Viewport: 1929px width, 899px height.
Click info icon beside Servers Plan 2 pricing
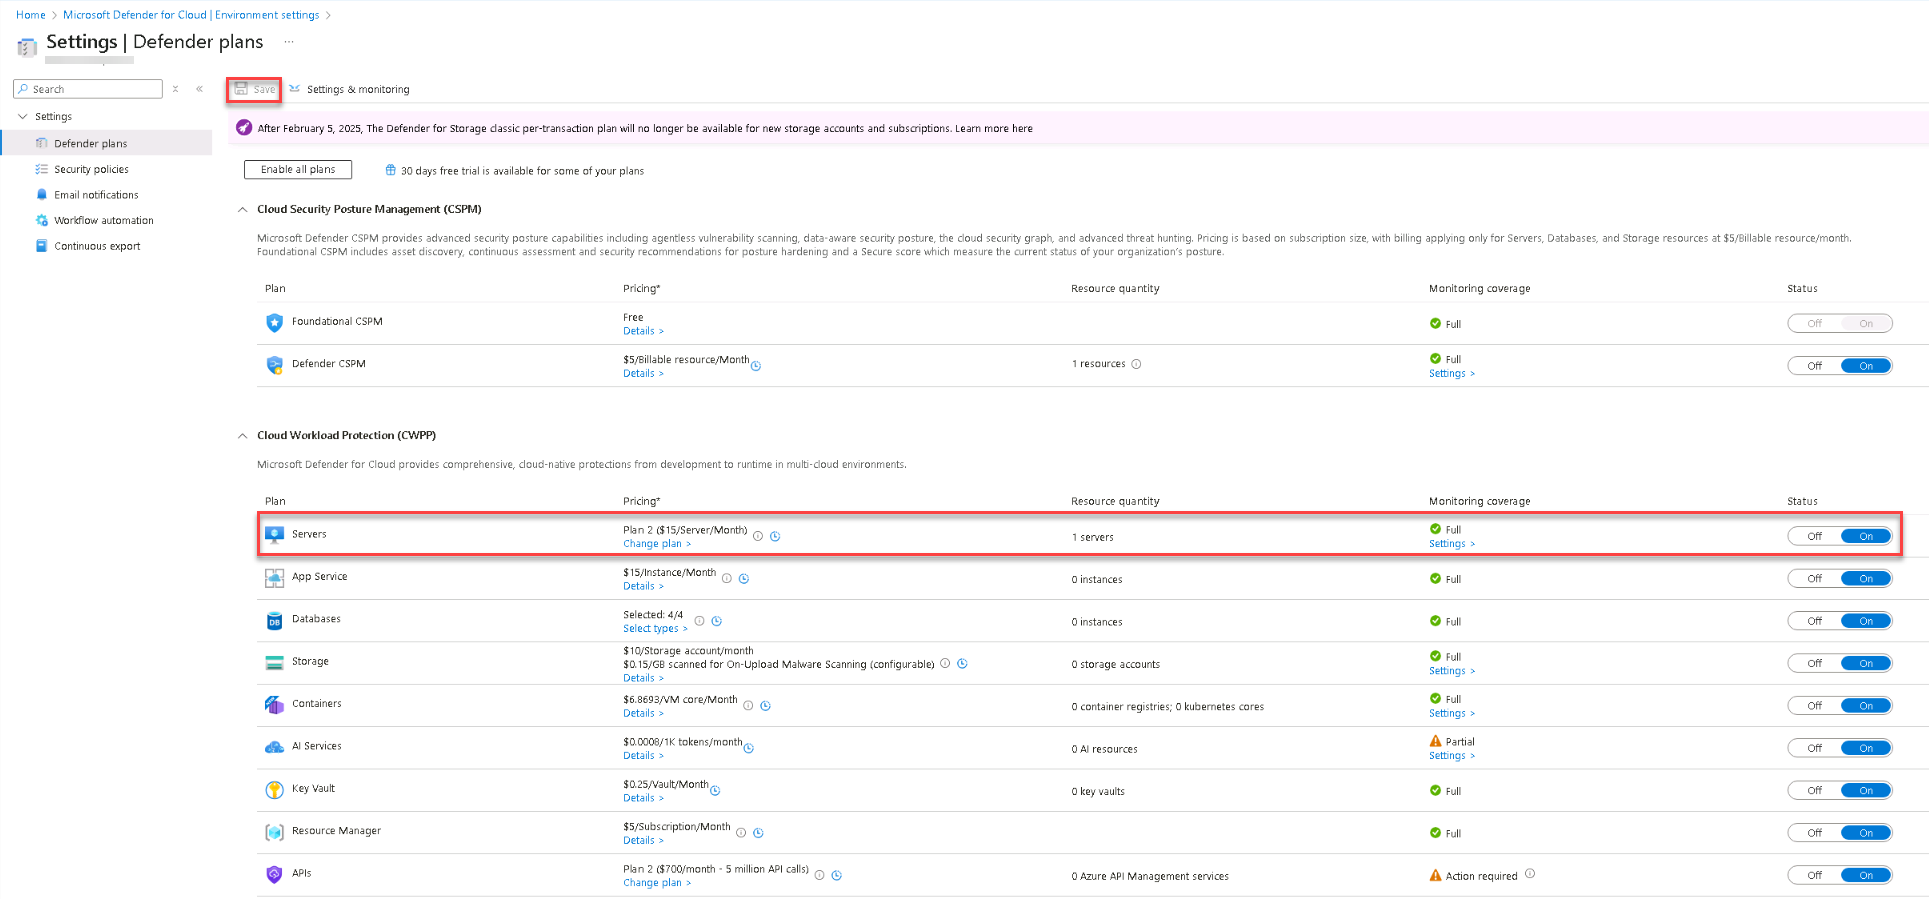click(758, 536)
